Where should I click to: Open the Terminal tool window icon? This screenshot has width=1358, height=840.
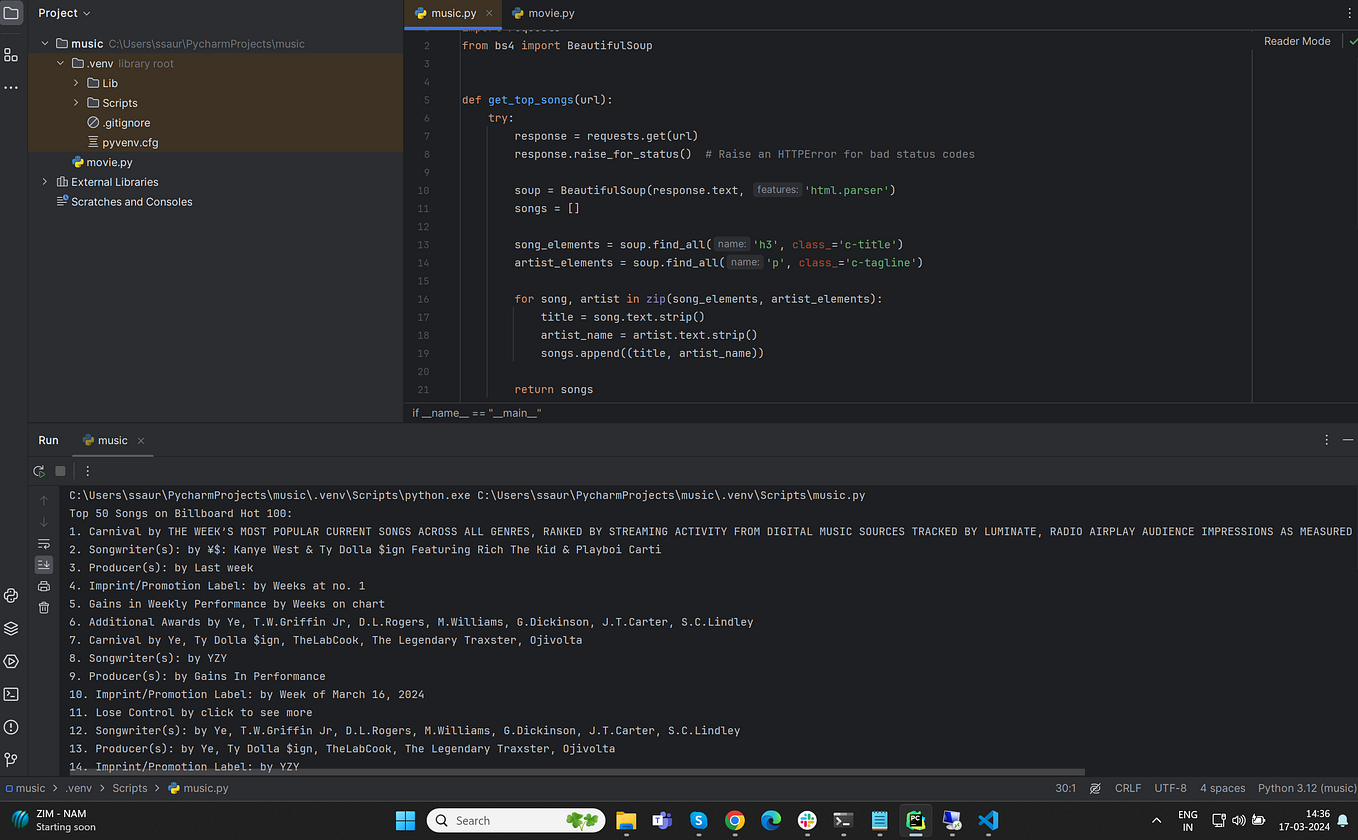point(11,694)
